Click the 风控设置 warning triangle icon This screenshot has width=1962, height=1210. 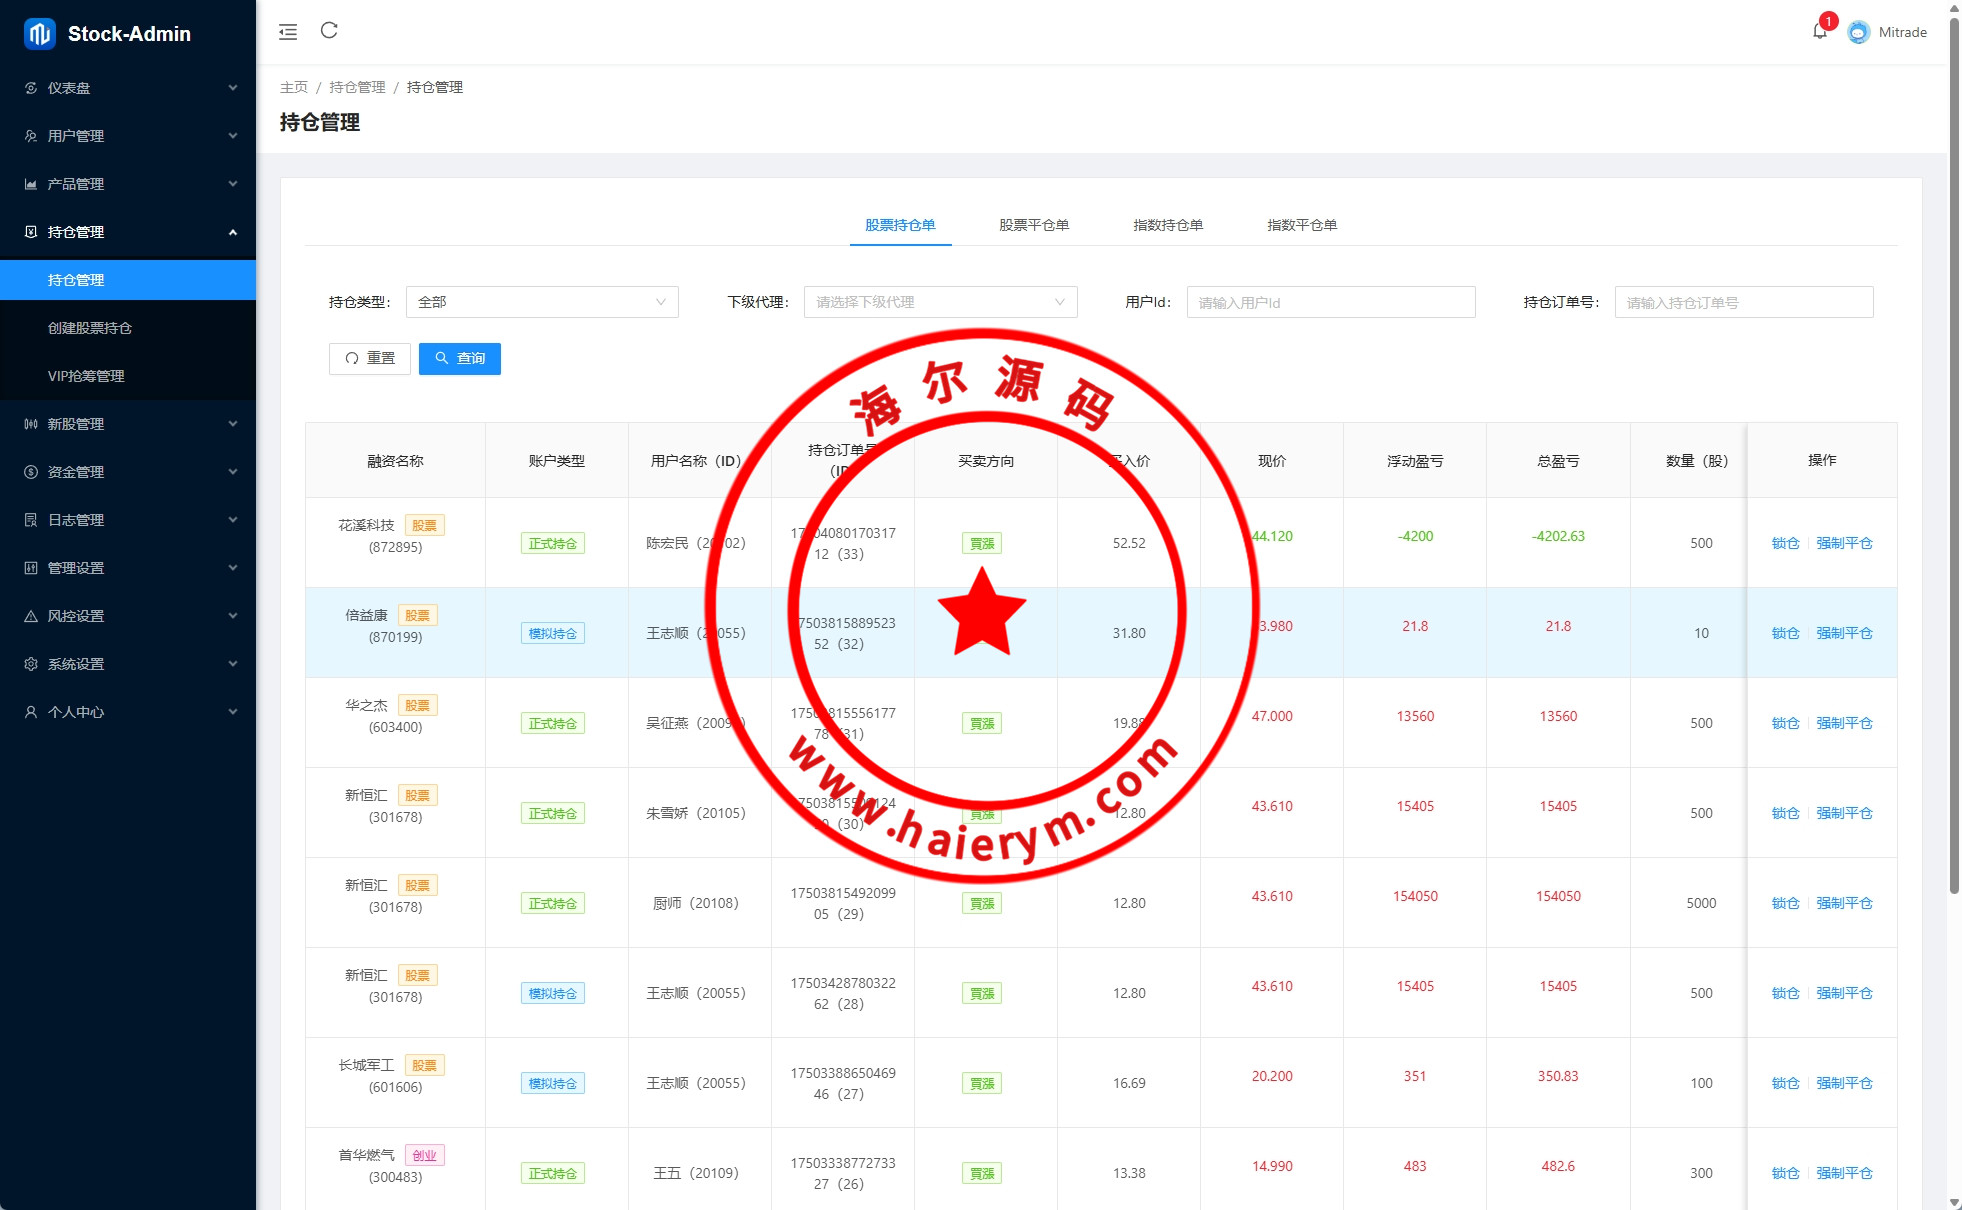31,616
